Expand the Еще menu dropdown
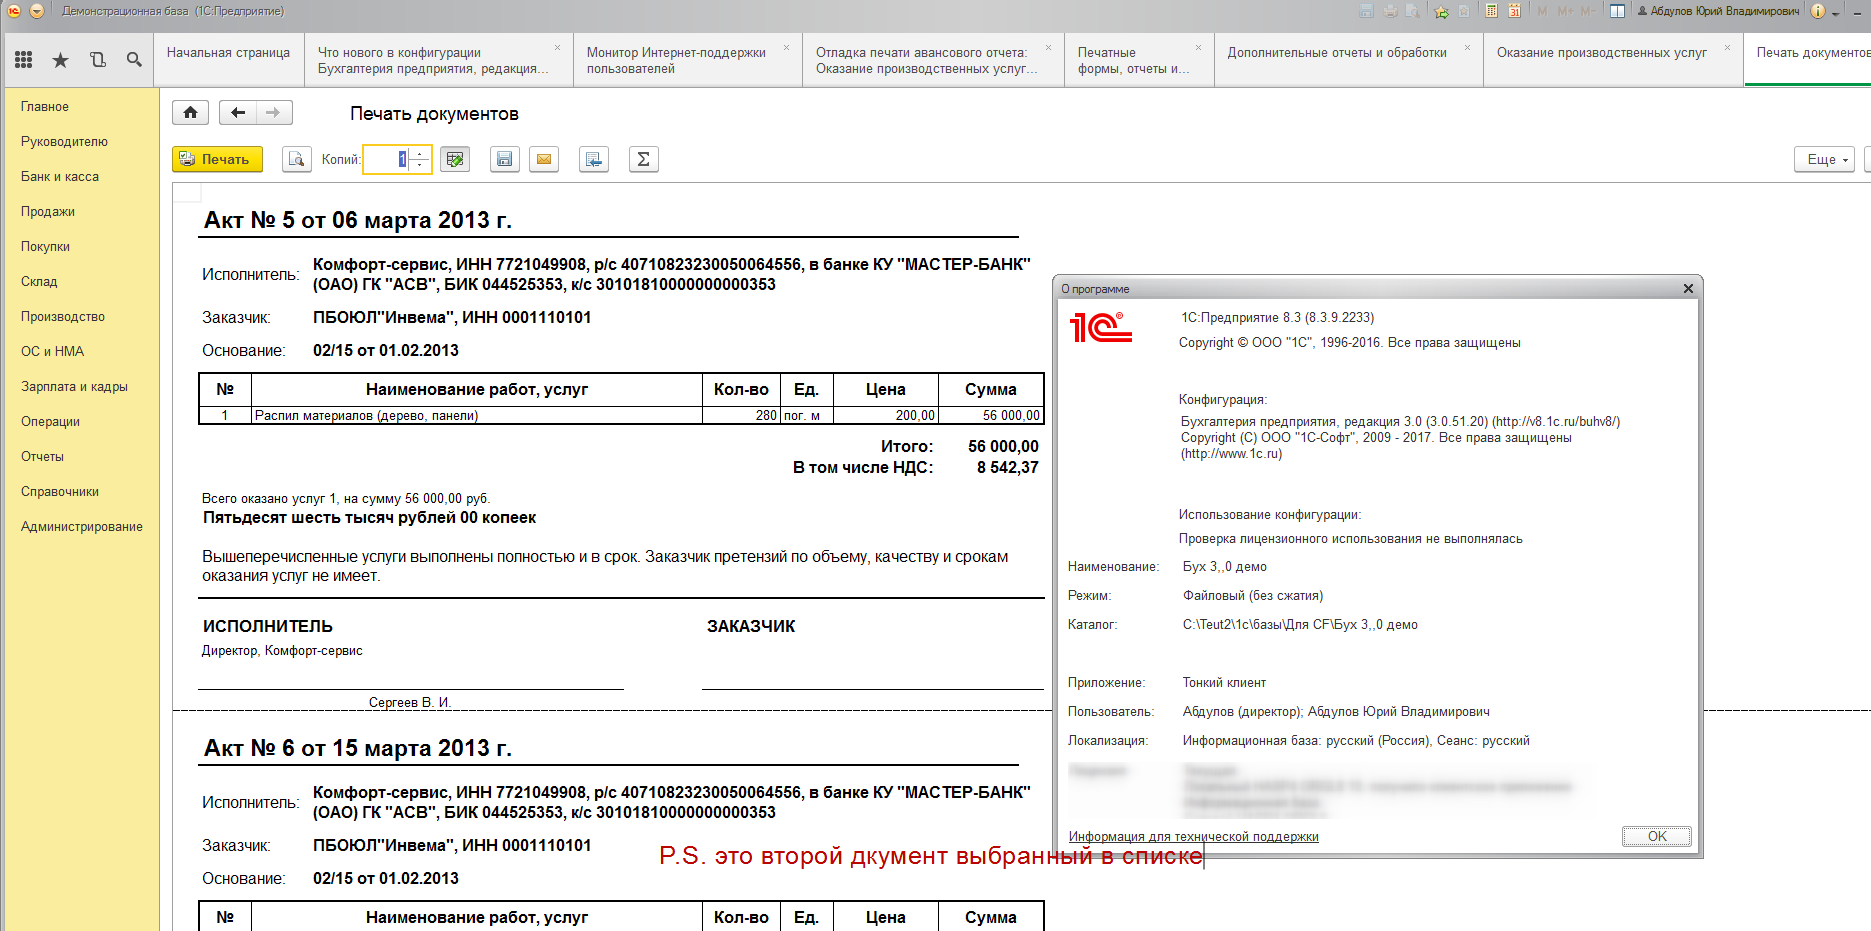 (1825, 159)
